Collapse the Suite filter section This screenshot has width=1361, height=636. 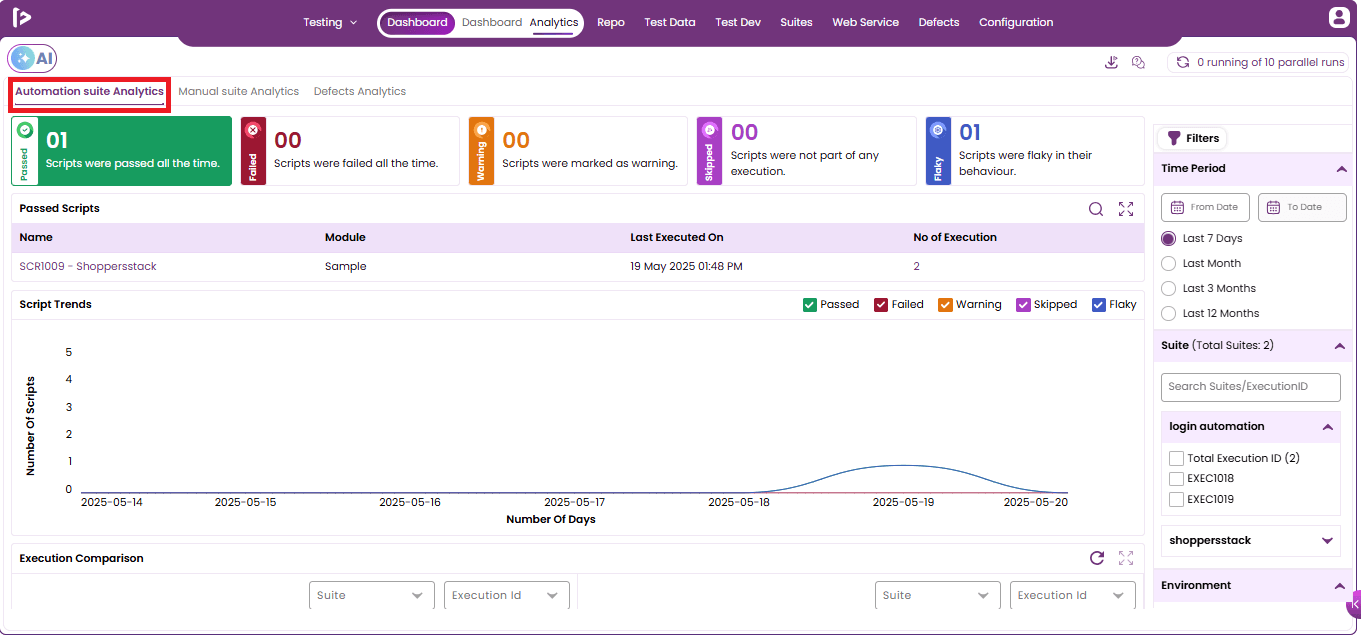(x=1341, y=346)
